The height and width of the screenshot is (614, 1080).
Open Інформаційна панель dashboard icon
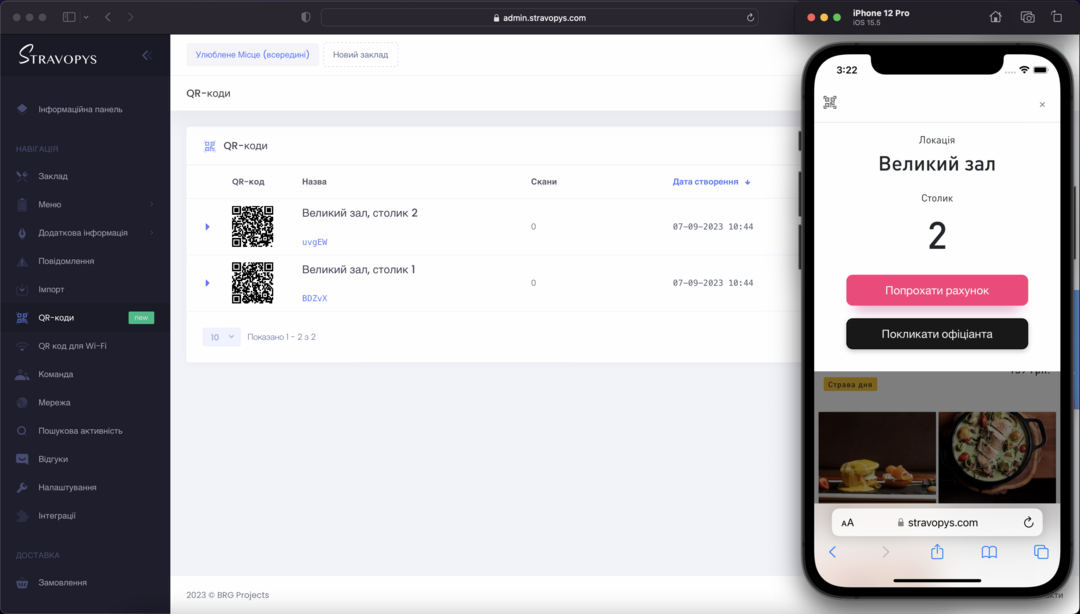tap(22, 109)
